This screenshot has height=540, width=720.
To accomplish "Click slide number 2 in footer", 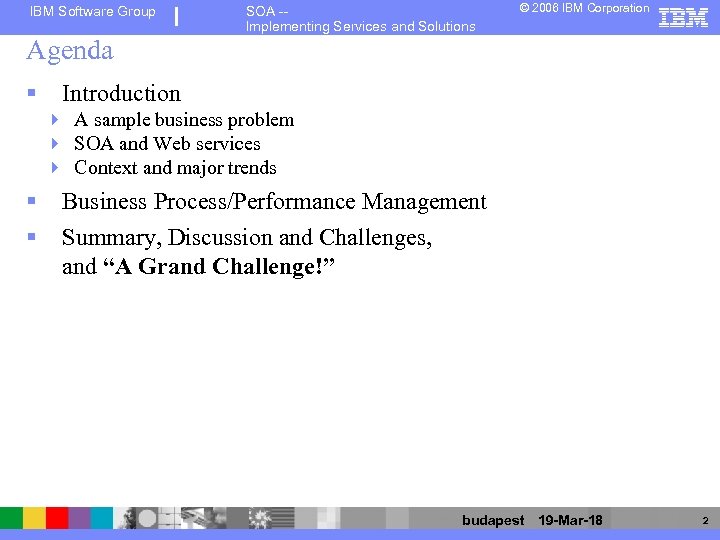I will coord(705,521).
